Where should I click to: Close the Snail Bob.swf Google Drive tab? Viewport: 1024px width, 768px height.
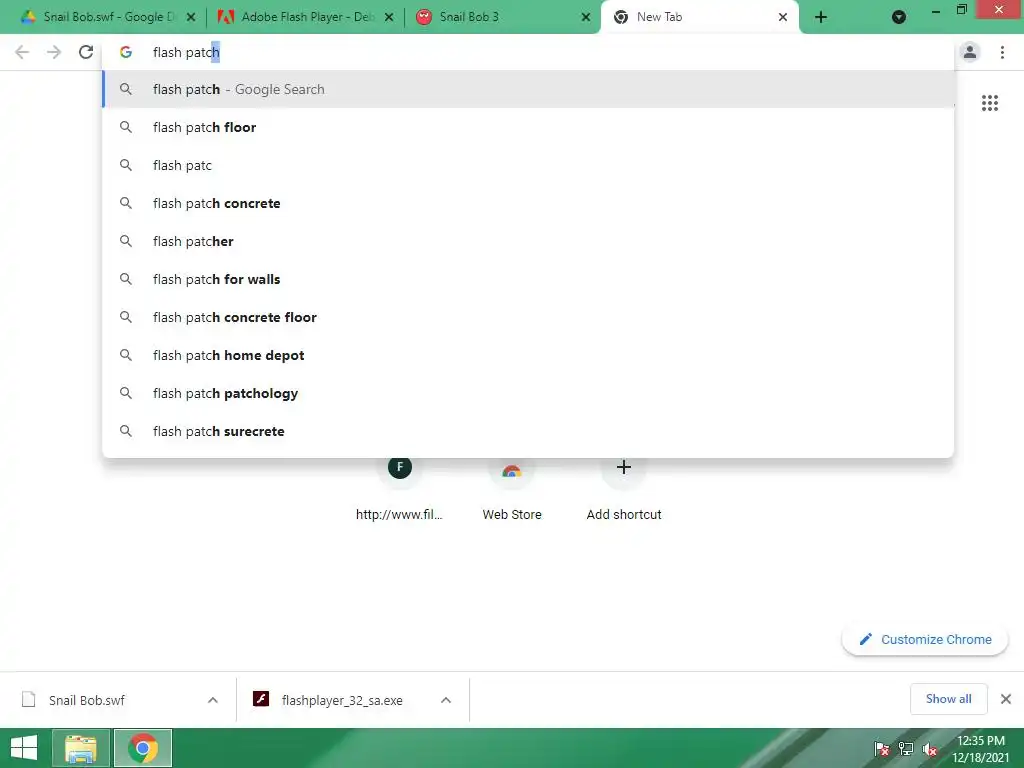[191, 17]
